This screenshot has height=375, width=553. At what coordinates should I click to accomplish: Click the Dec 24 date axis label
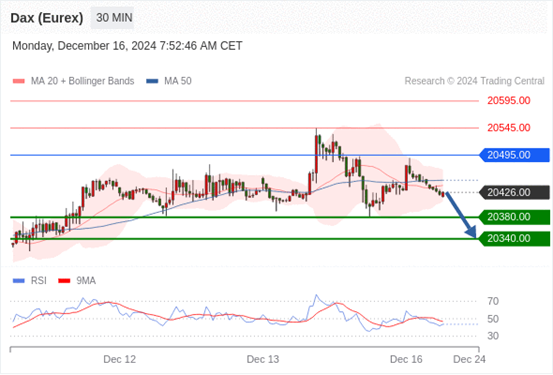click(469, 359)
